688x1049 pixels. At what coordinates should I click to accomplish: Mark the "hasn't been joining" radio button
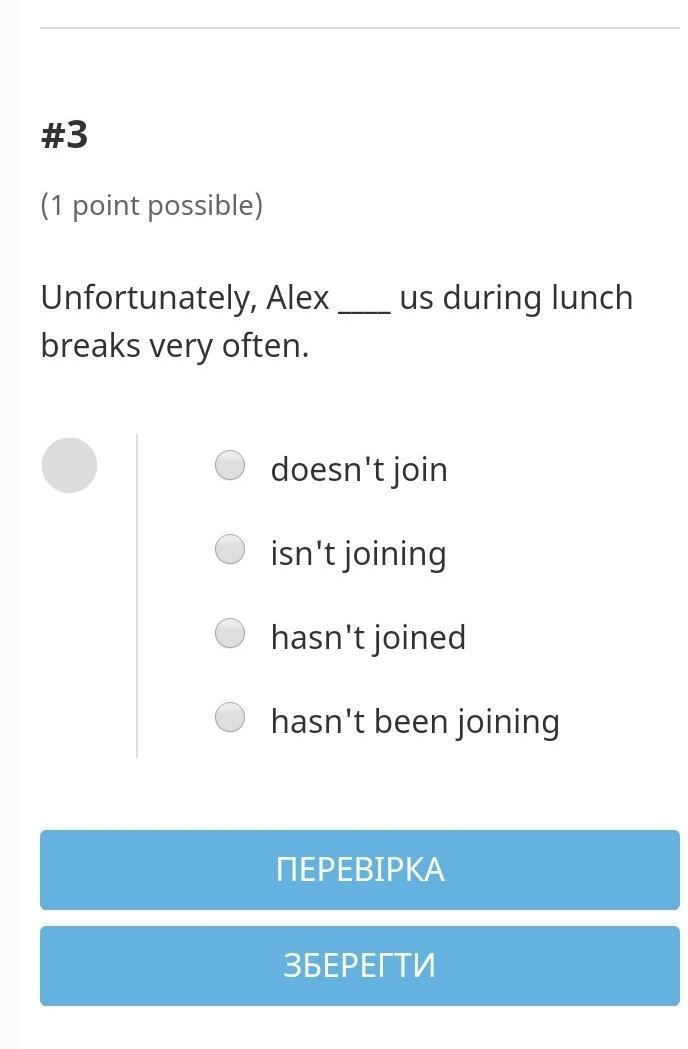click(230, 717)
